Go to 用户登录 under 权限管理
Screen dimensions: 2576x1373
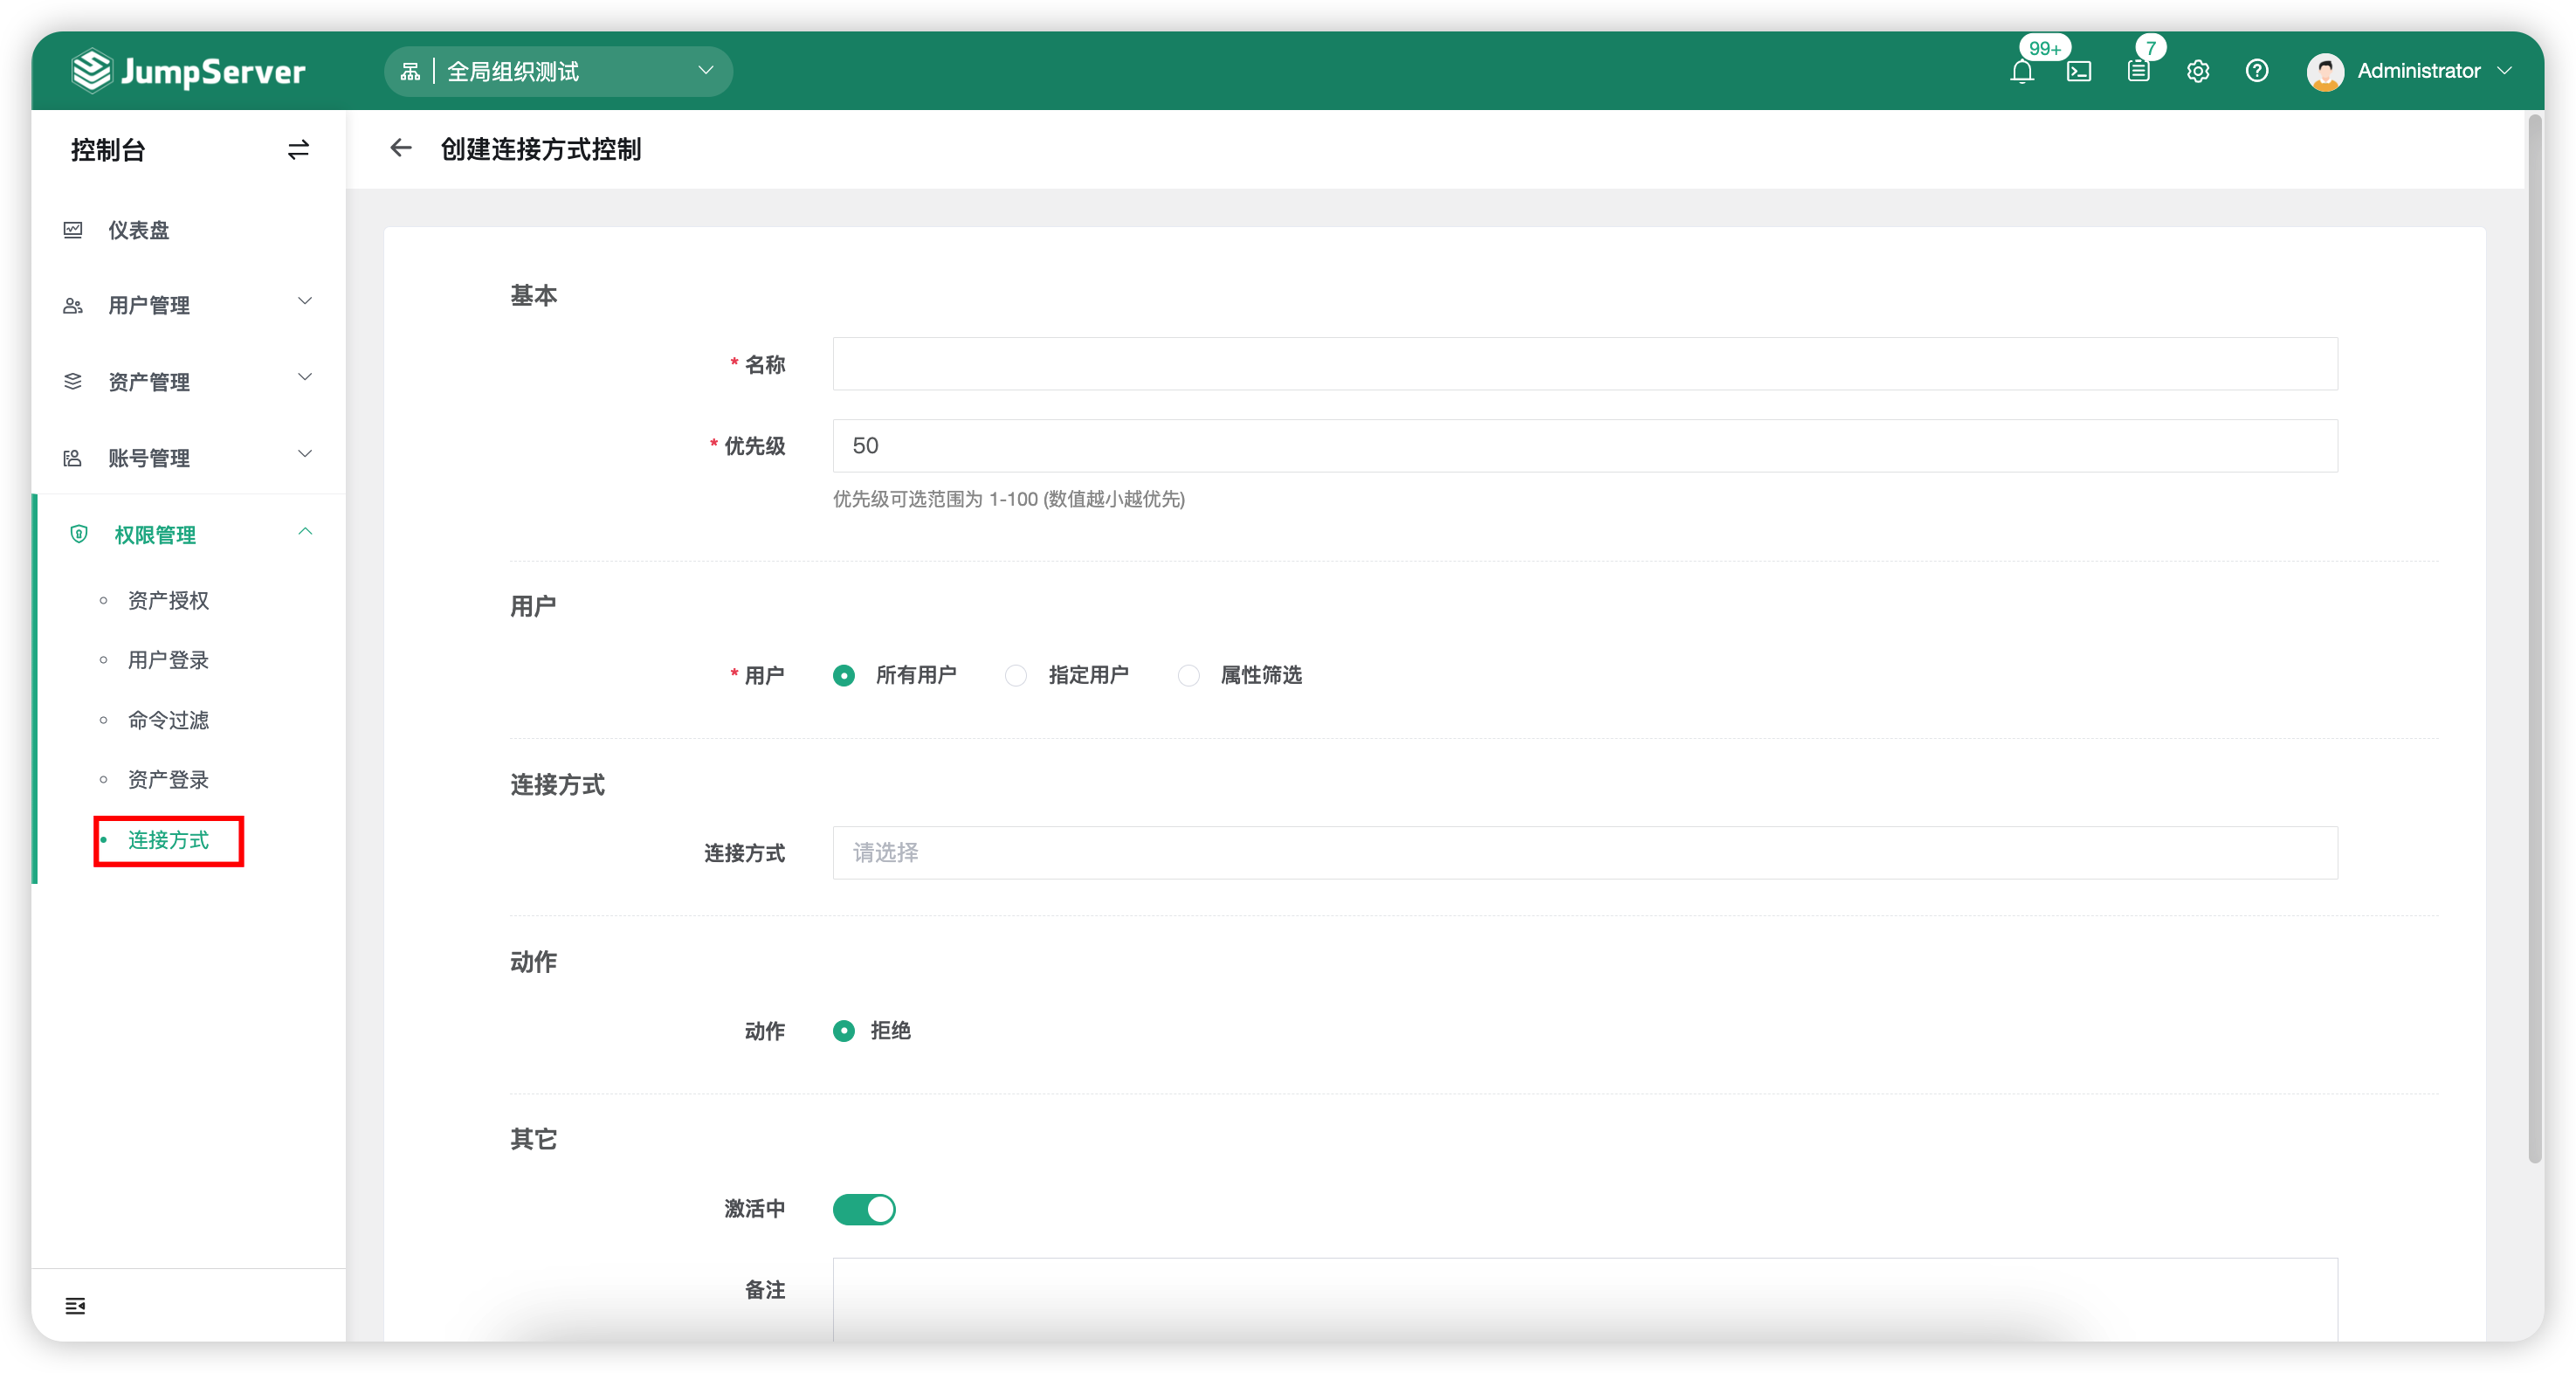coord(166,659)
